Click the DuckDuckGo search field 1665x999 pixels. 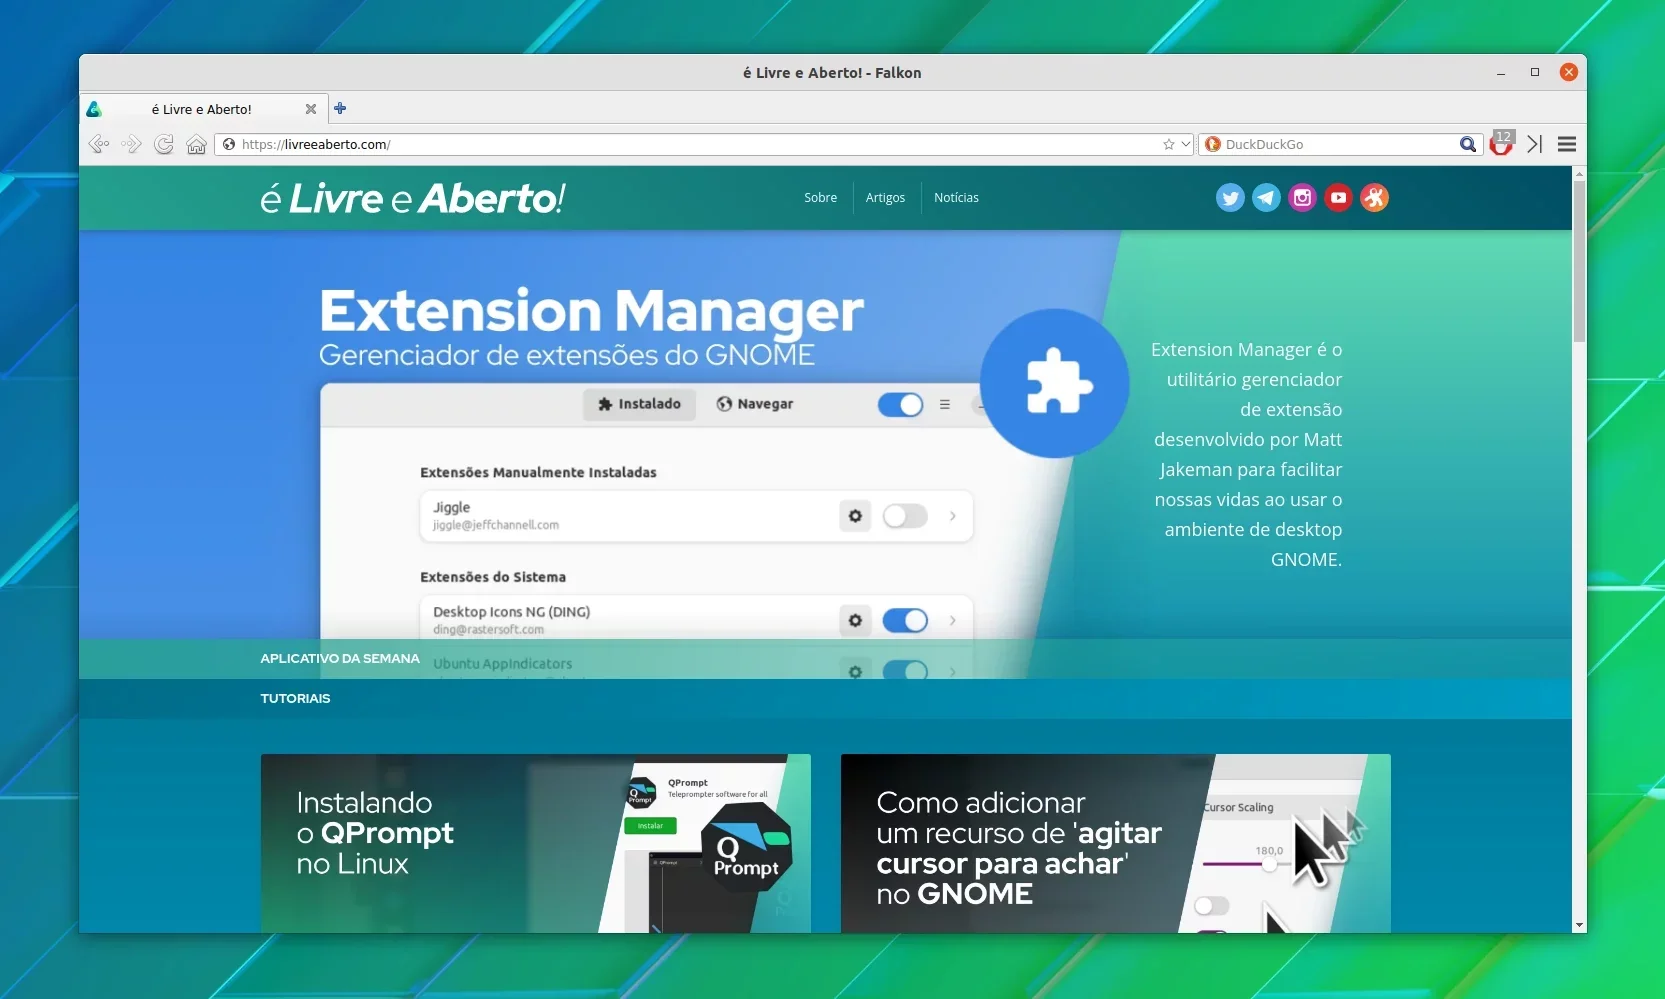pos(1340,144)
